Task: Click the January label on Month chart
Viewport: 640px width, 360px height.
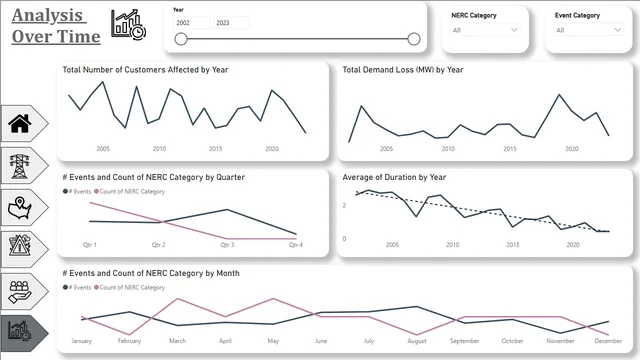Action: (x=82, y=341)
